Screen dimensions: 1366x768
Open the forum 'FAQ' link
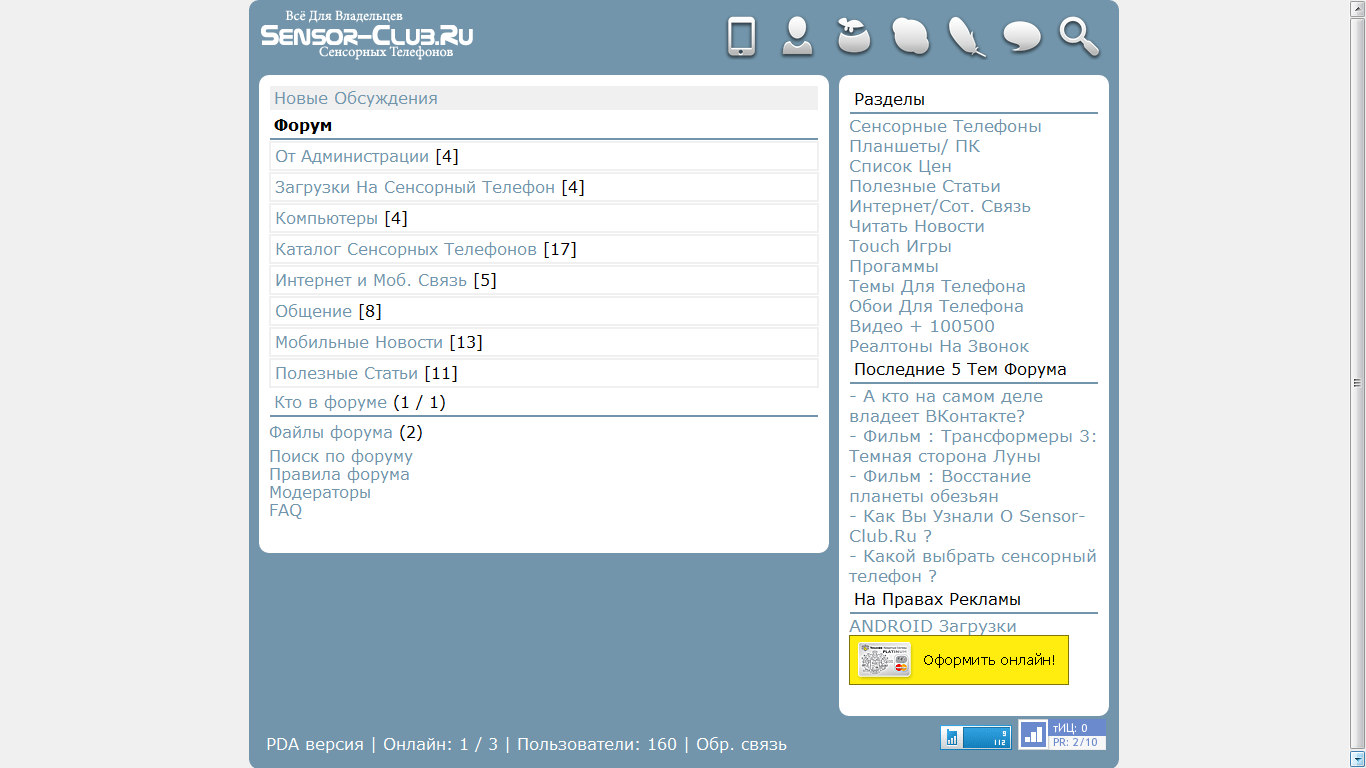pyautogui.click(x=285, y=510)
